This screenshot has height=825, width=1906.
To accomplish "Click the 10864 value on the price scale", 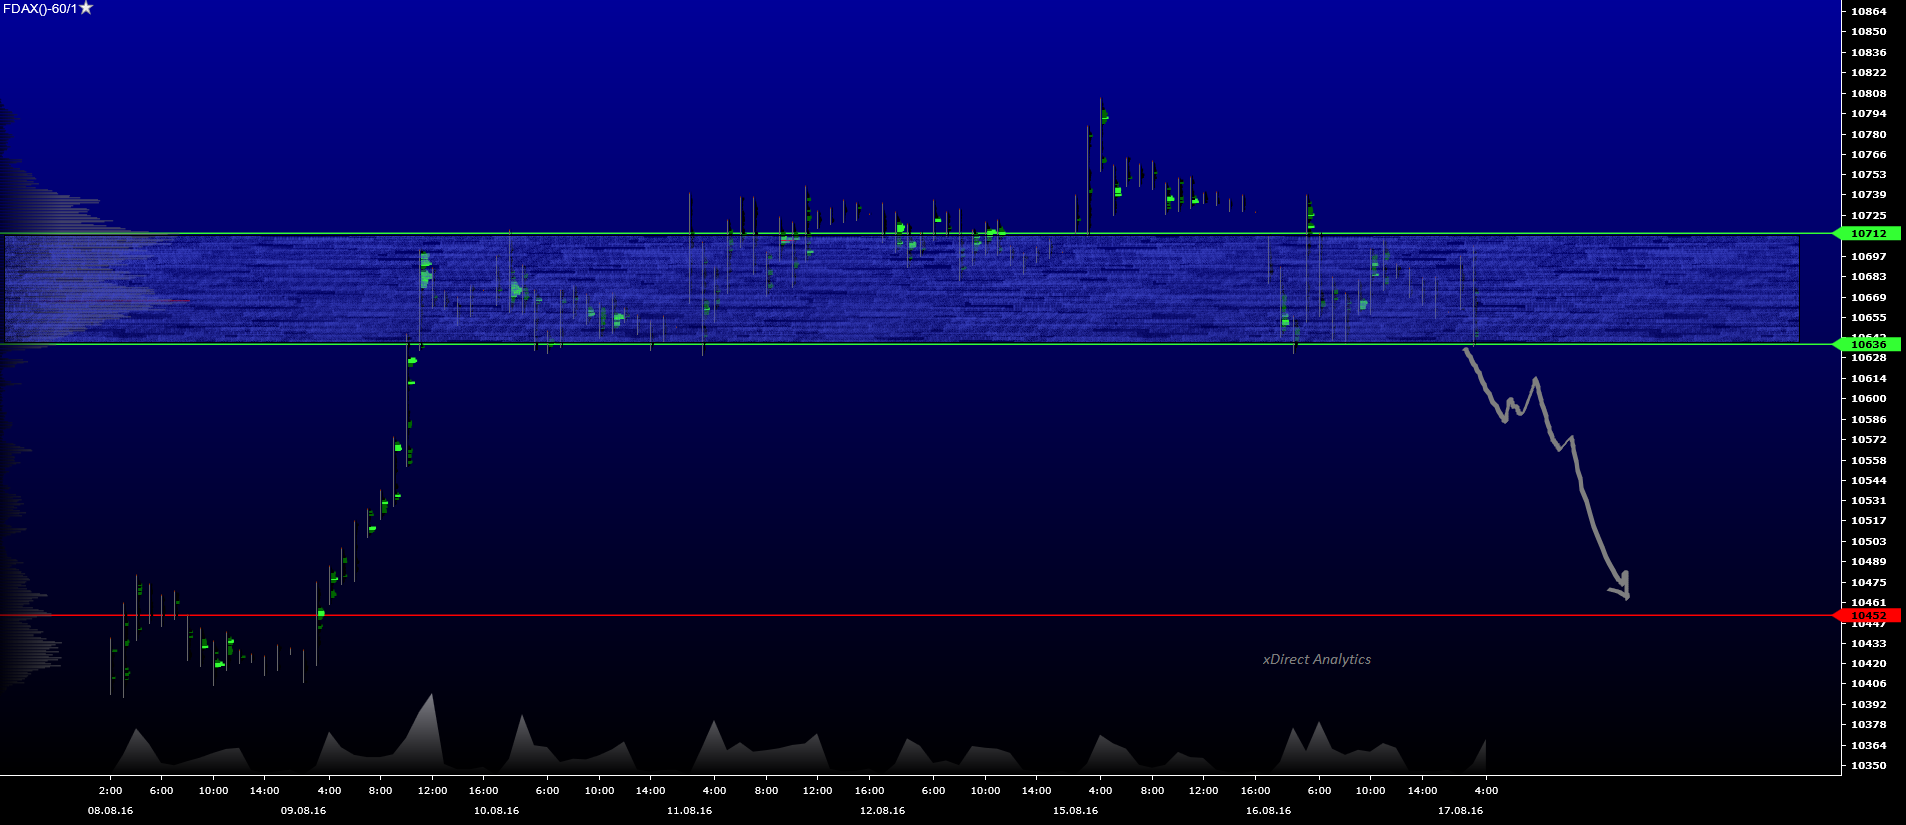I will pos(1868,11).
